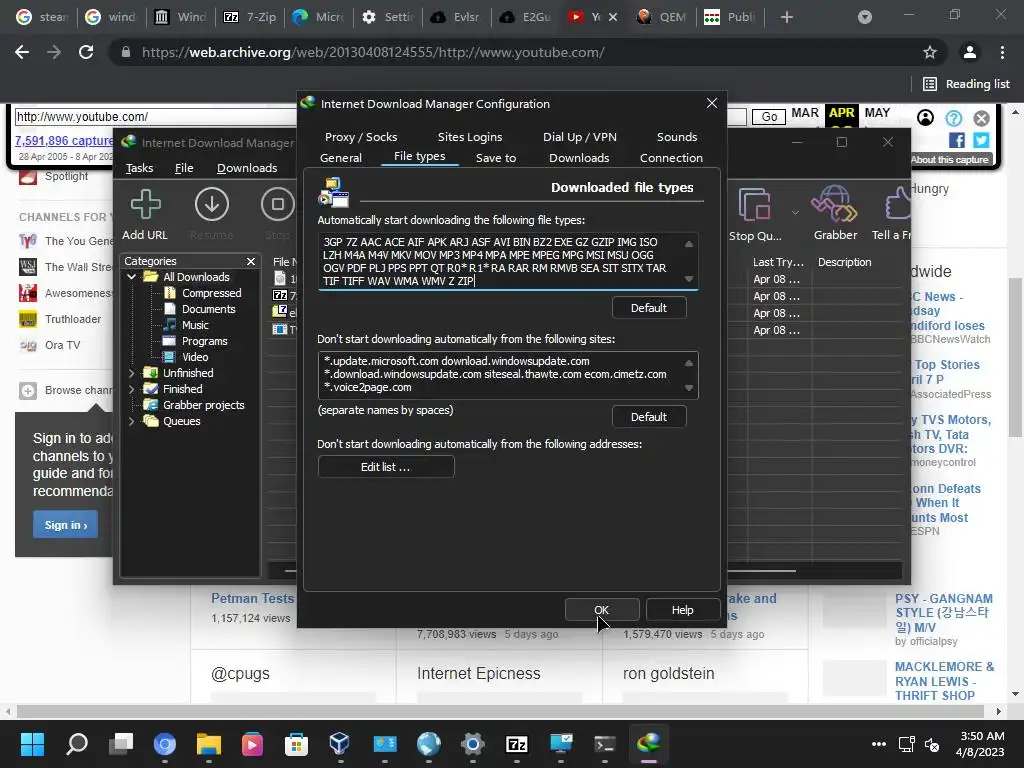The height and width of the screenshot is (768, 1024).
Task: Collapse the All Downloads tree node
Action: 131,277
